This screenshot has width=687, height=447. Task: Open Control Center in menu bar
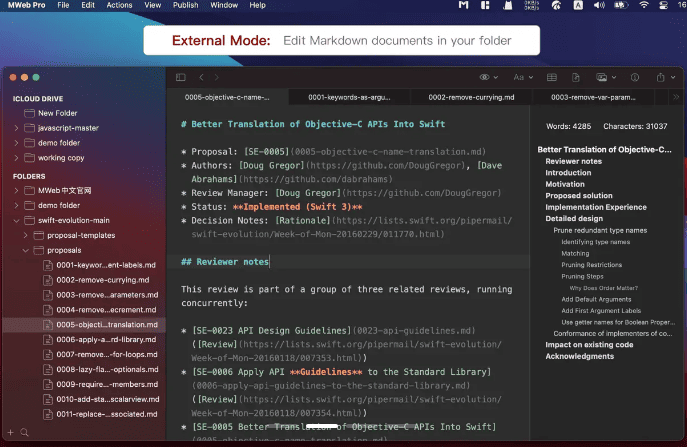tap(664, 5)
